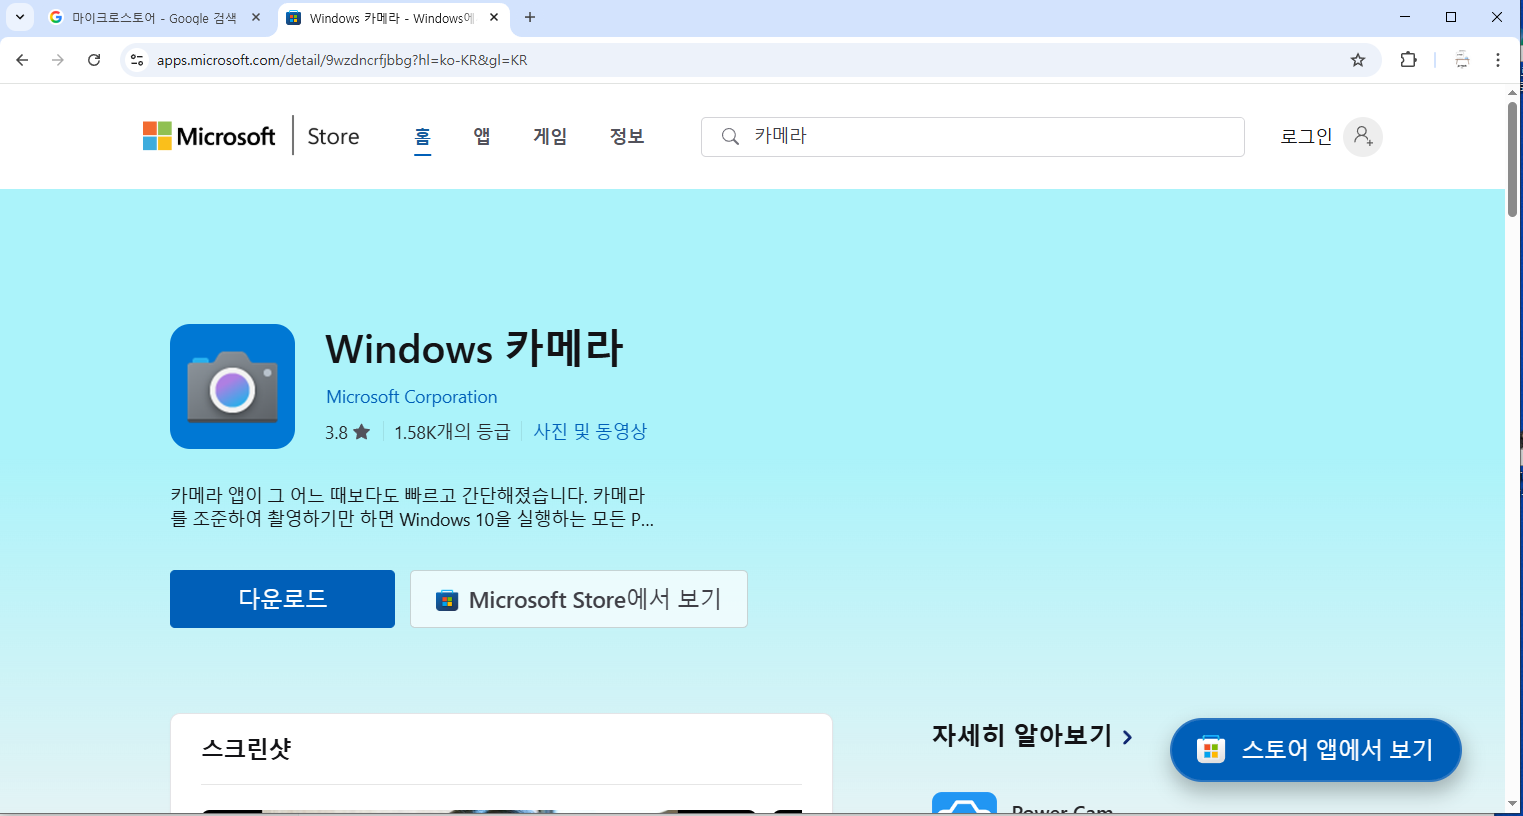Open the 게임 navigation item
Image resolution: width=1523 pixels, height=816 pixels.
point(550,136)
